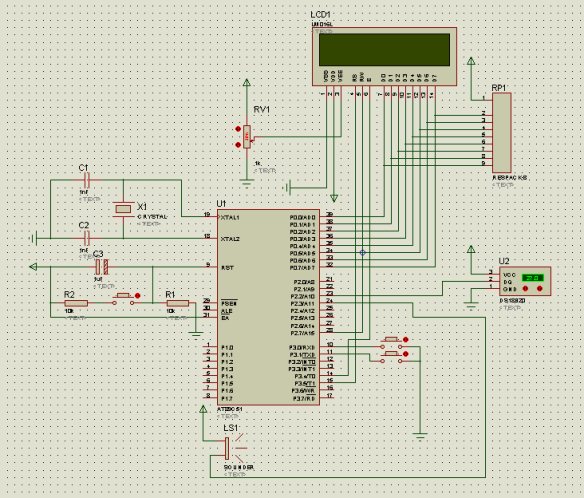Click the RV1 potentiometer body
Viewport: 584px width, 498px height.
pos(247,137)
